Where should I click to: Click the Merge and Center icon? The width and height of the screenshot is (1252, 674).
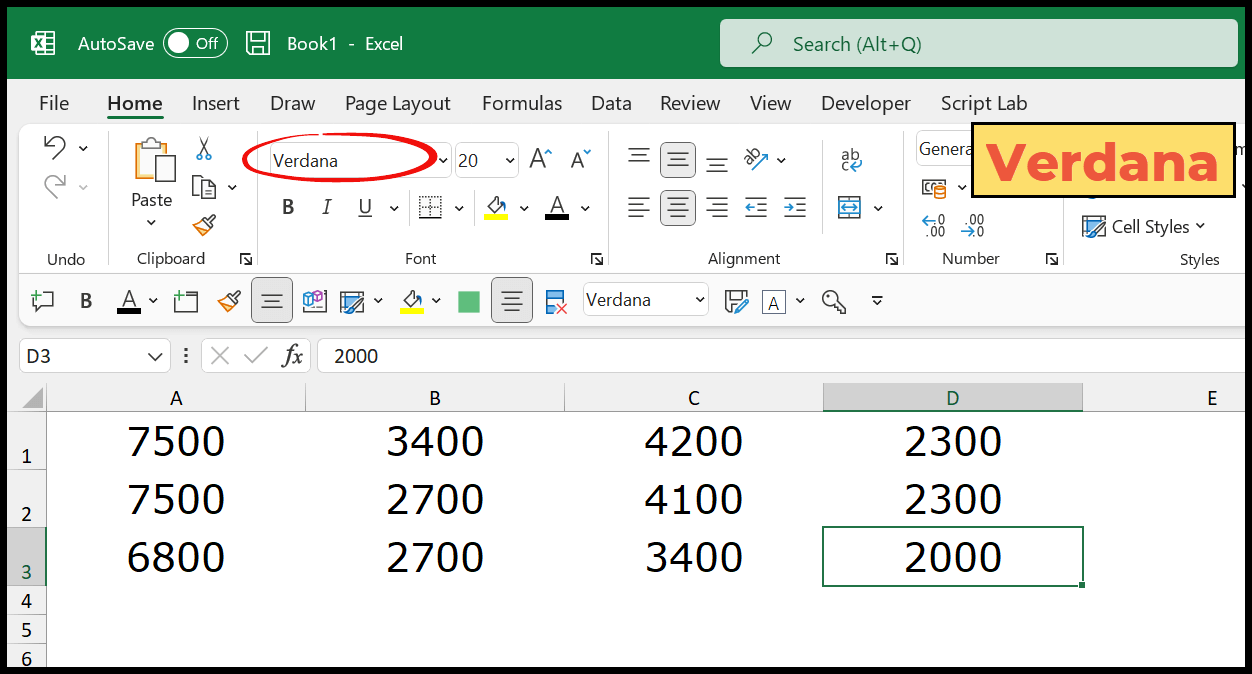849,208
